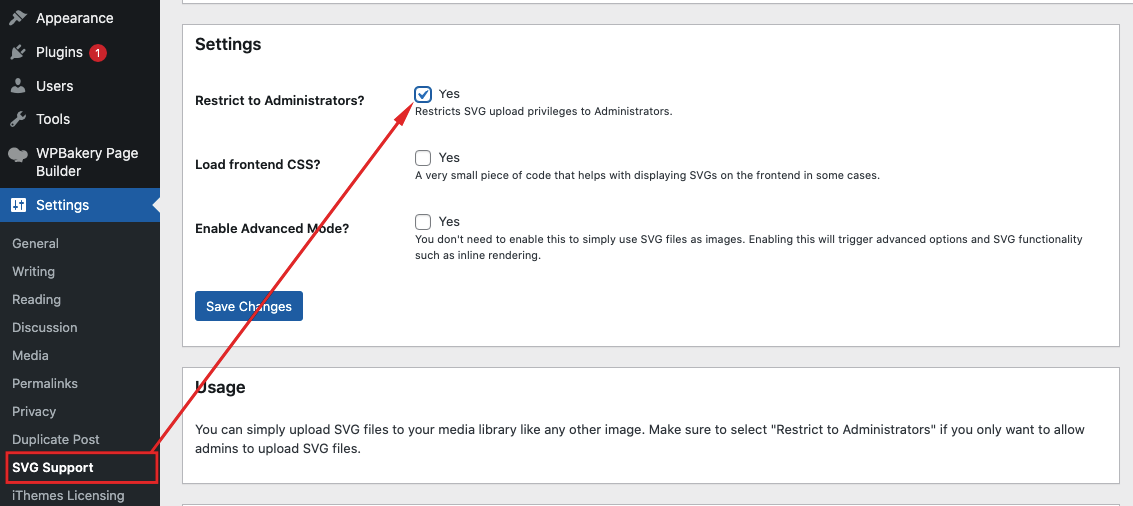The image size is (1133, 506).
Task: Click the Settings sliders icon
Action: point(18,205)
